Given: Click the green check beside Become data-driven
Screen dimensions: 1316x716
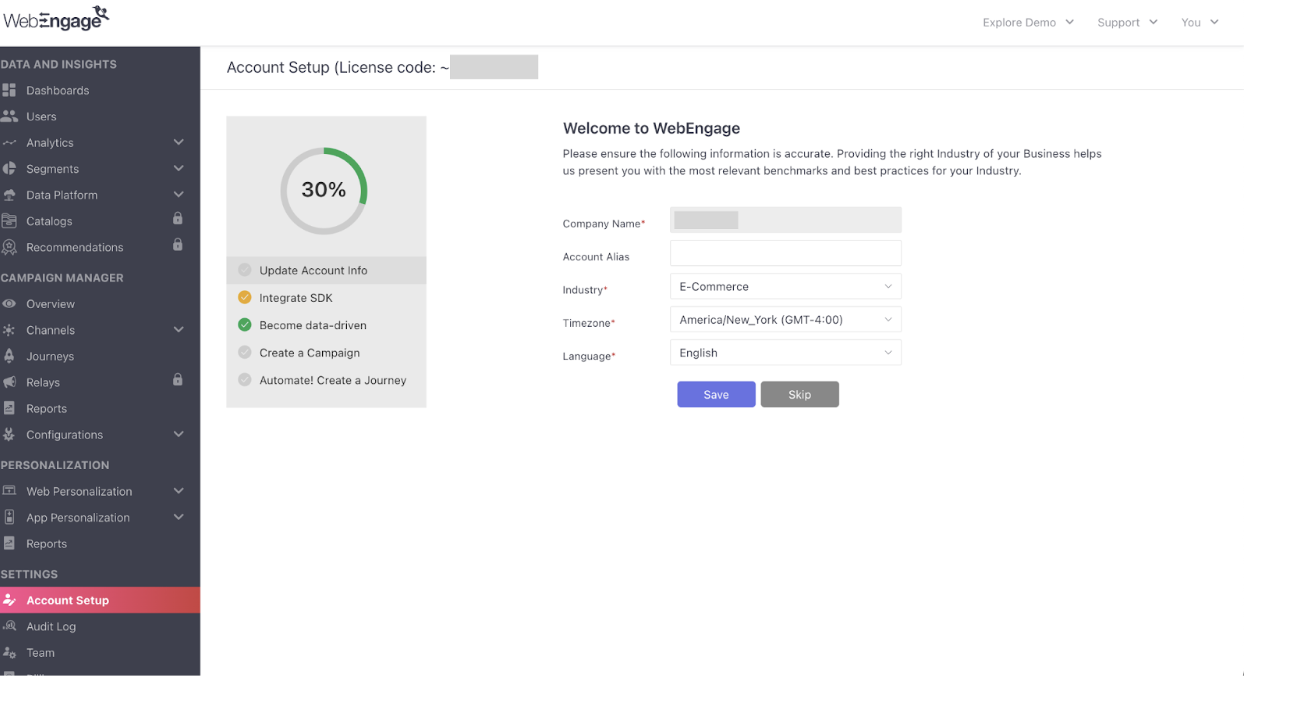Looking at the screenshot, I should pos(244,325).
